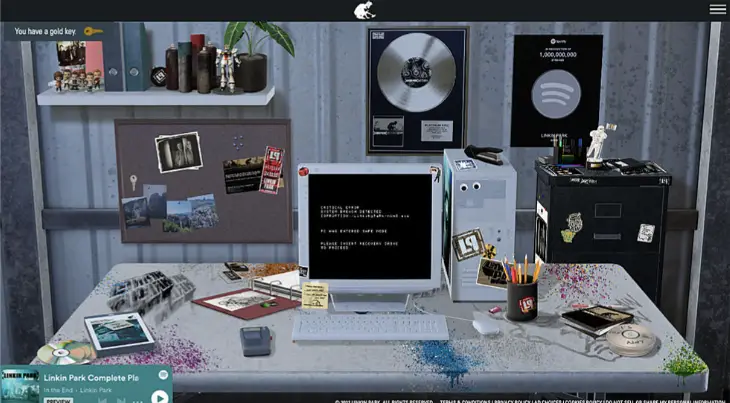Viewport: 730px width, 403px height.
Task: Click the black book on the desk
Action: pyautogui.click(x=596, y=320)
